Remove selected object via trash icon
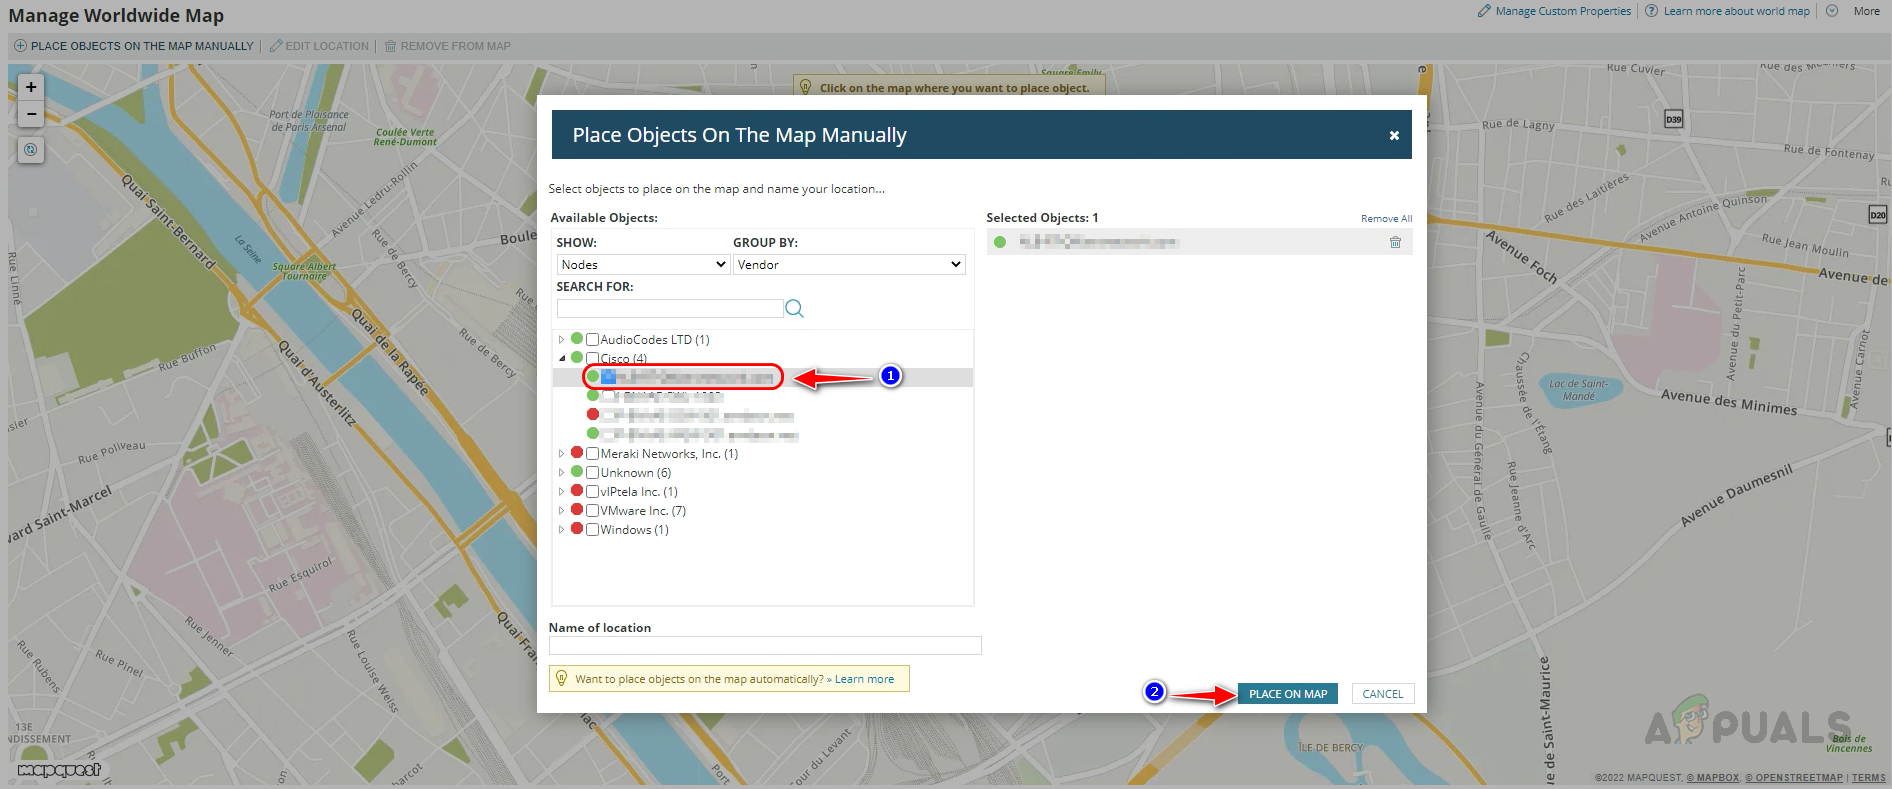 [1395, 242]
